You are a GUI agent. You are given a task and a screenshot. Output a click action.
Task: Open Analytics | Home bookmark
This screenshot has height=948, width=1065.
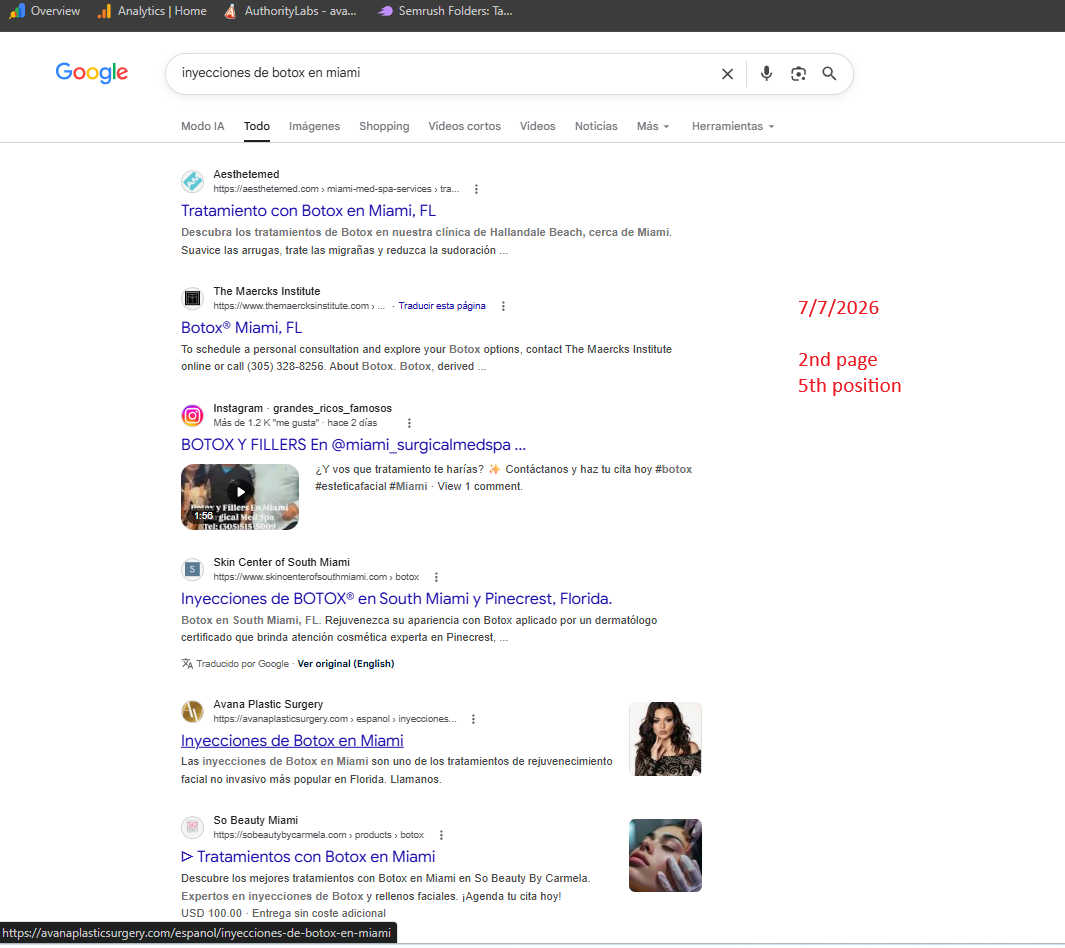point(152,11)
